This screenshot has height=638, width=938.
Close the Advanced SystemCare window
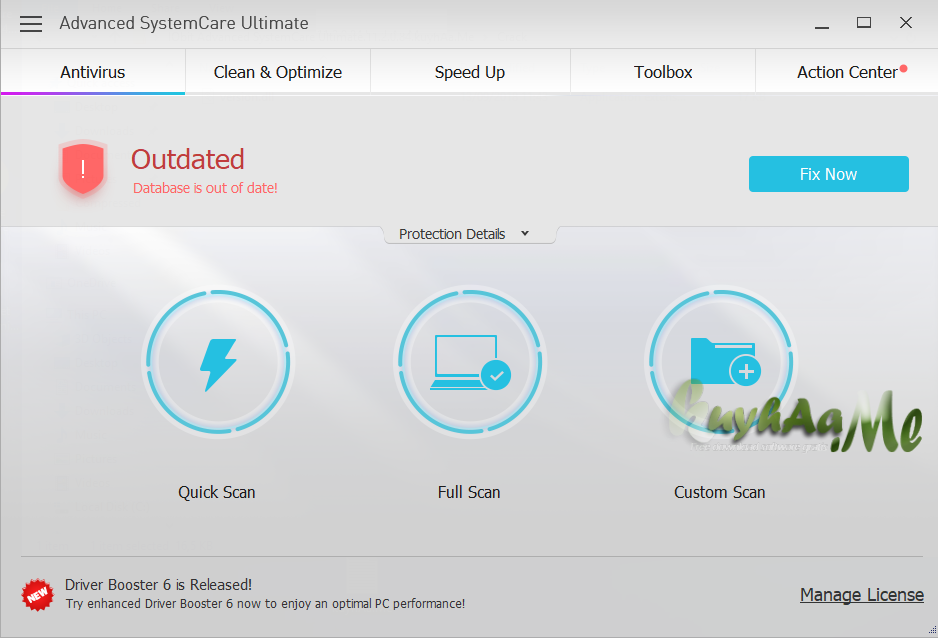pyautogui.click(x=906, y=23)
